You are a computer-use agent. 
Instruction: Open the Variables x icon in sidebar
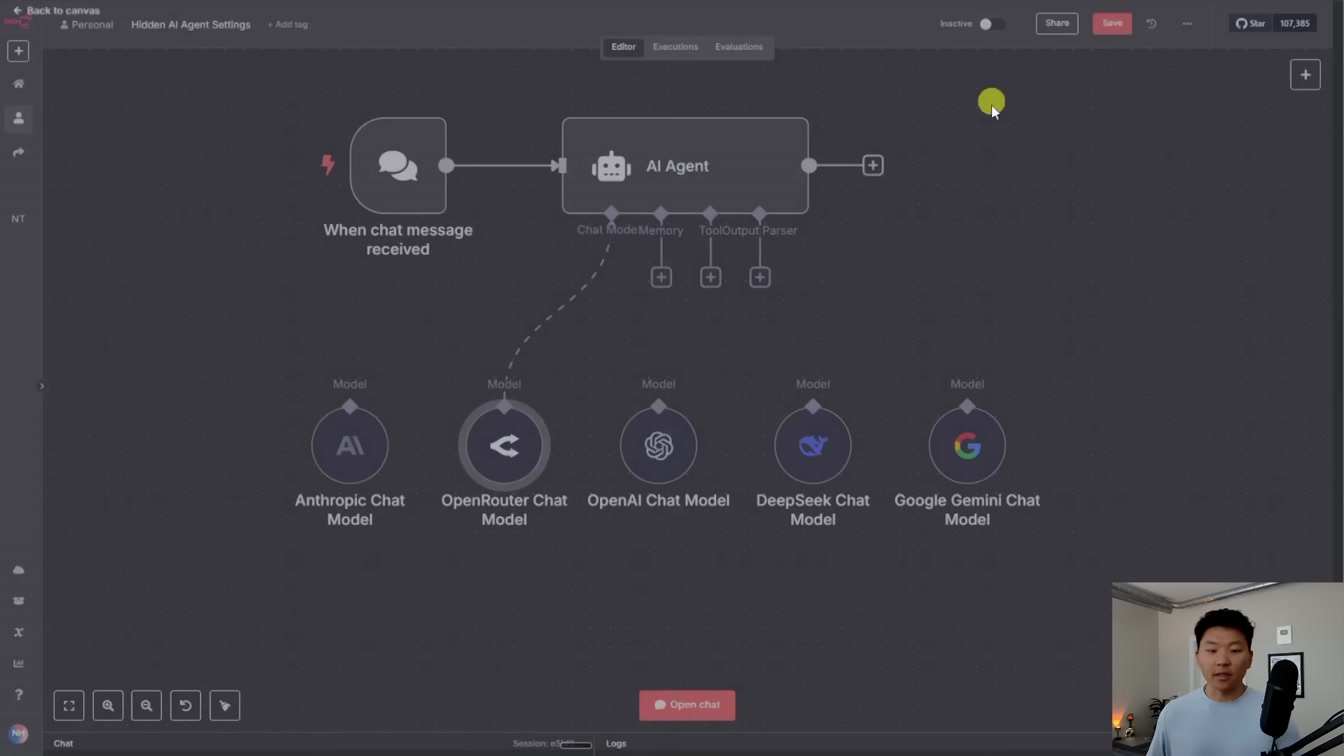18,632
